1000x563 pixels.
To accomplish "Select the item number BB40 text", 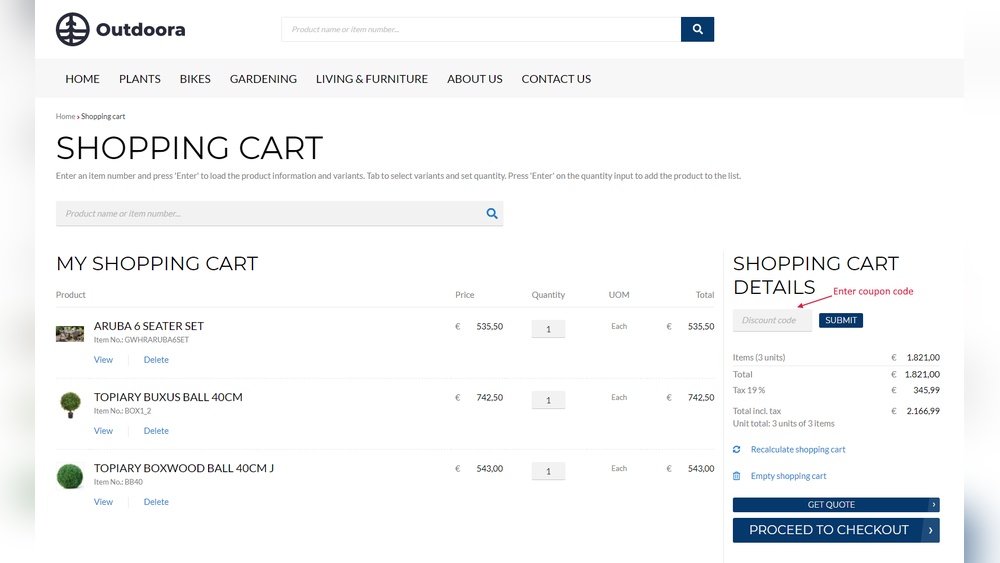I will (x=134, y=482).
